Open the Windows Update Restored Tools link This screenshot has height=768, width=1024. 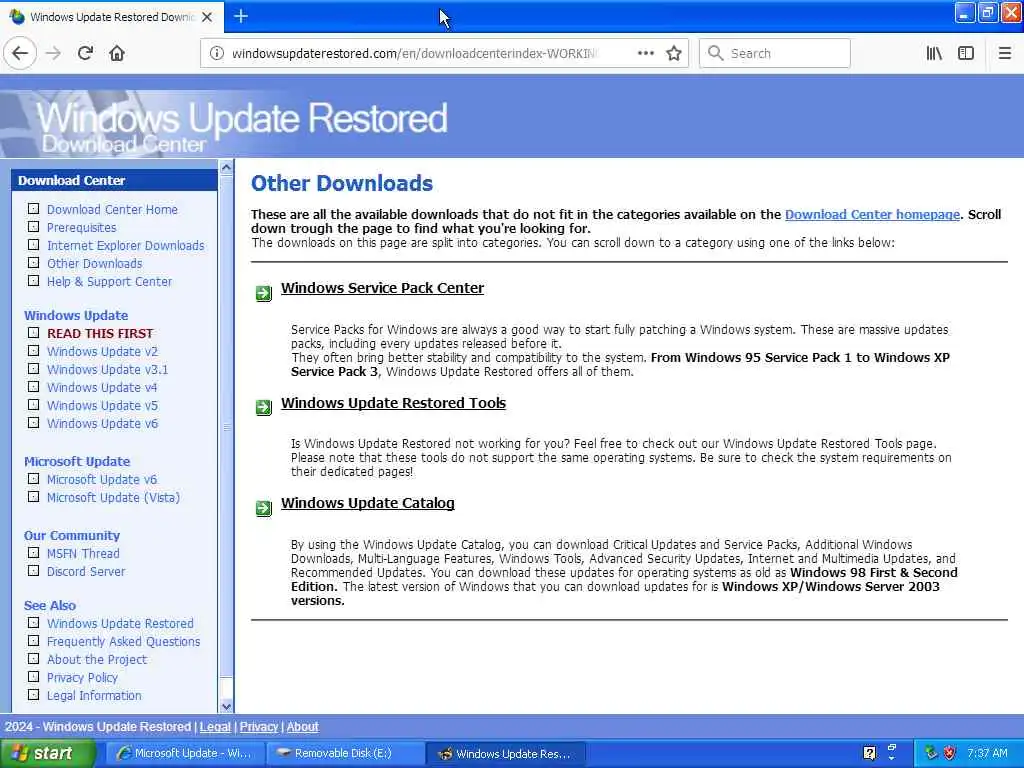point(393,403)
